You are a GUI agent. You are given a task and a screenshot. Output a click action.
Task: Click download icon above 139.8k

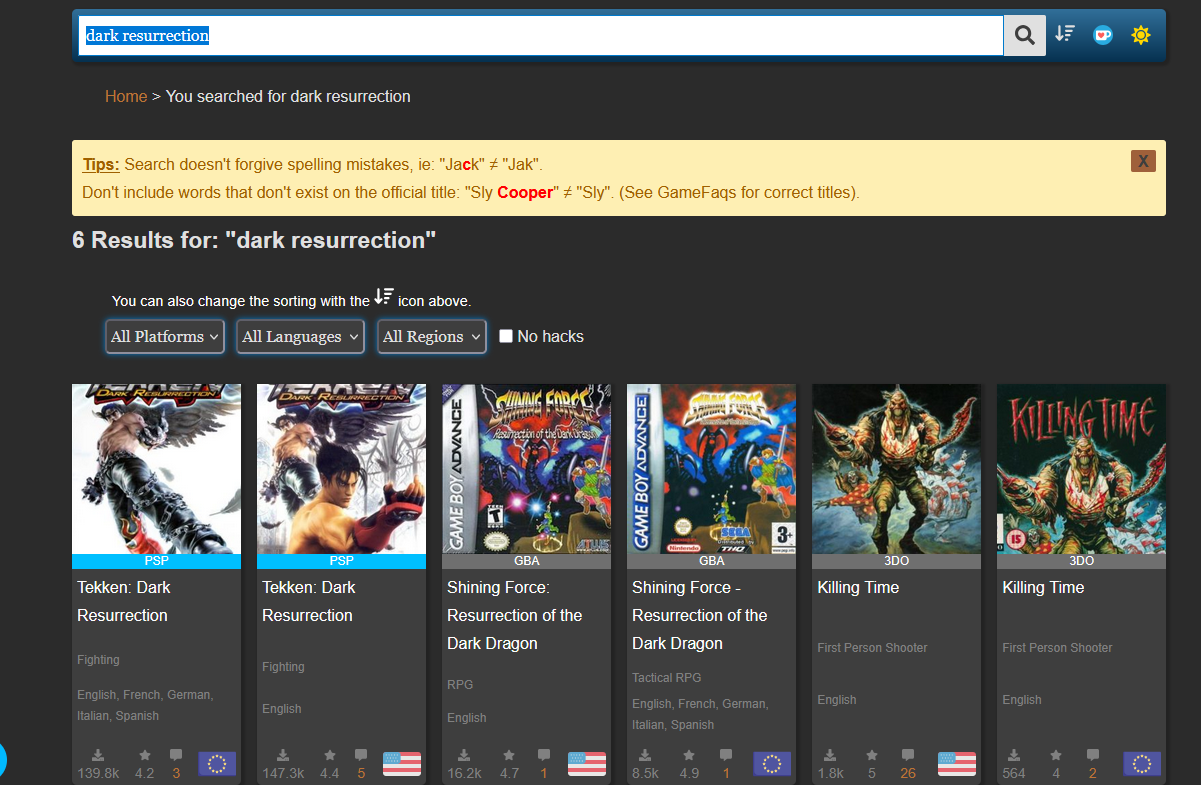(98, 755)
